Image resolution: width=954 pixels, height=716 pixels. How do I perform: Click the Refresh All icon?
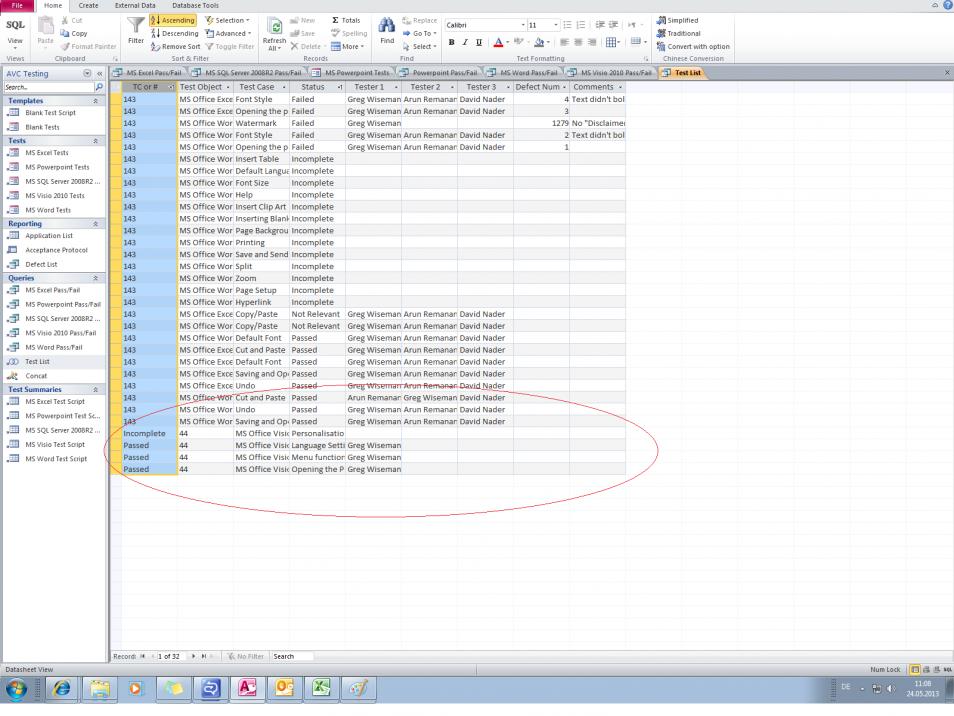274,35
